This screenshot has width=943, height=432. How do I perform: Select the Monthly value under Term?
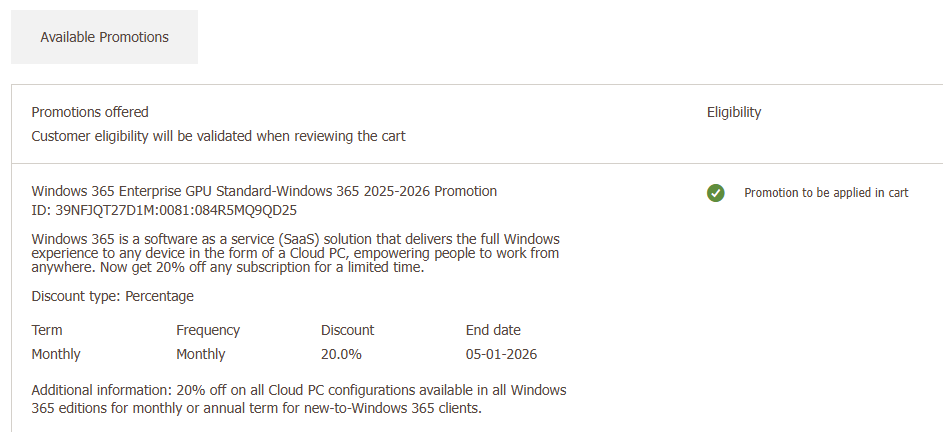pos(56,354)
